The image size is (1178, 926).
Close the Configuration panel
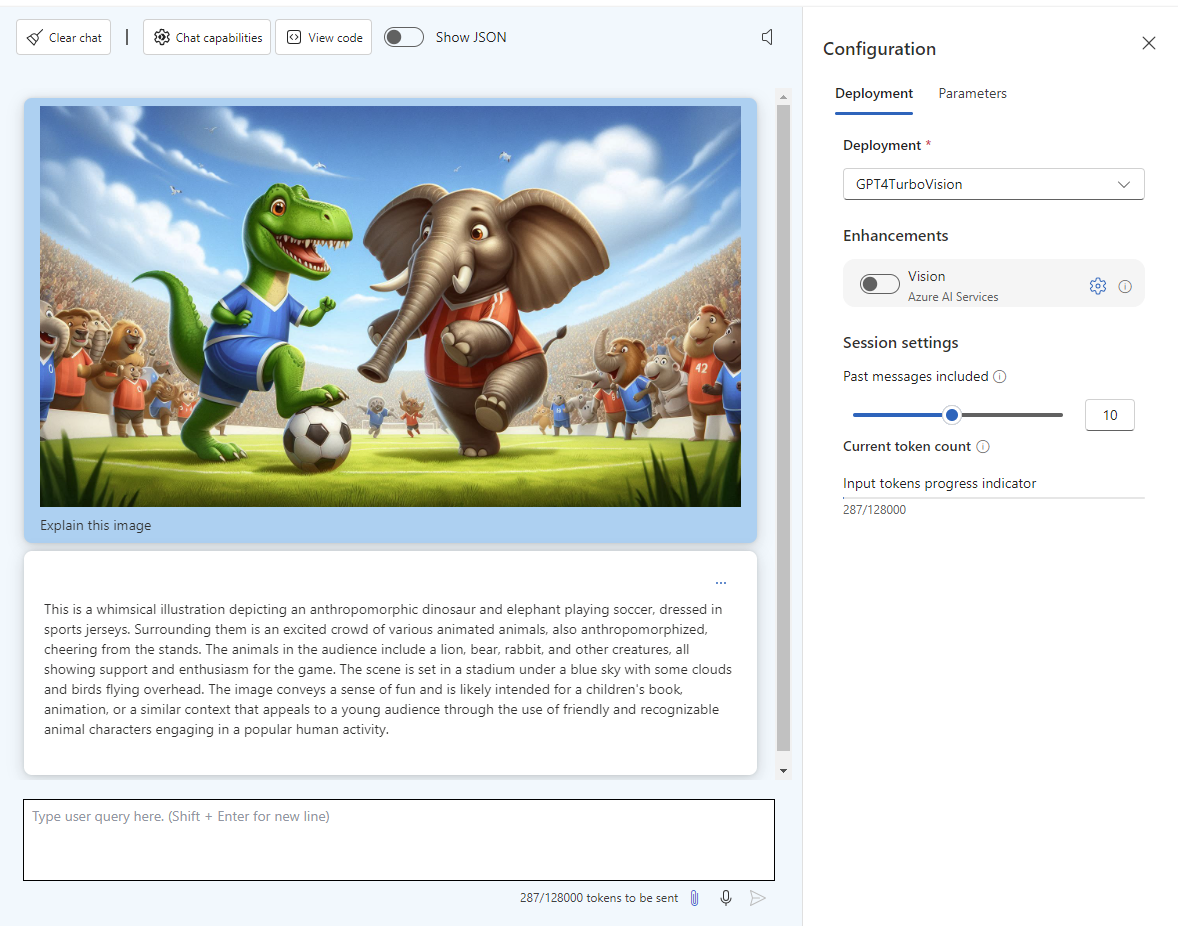pyautogui.click(x=1149, y=43)
